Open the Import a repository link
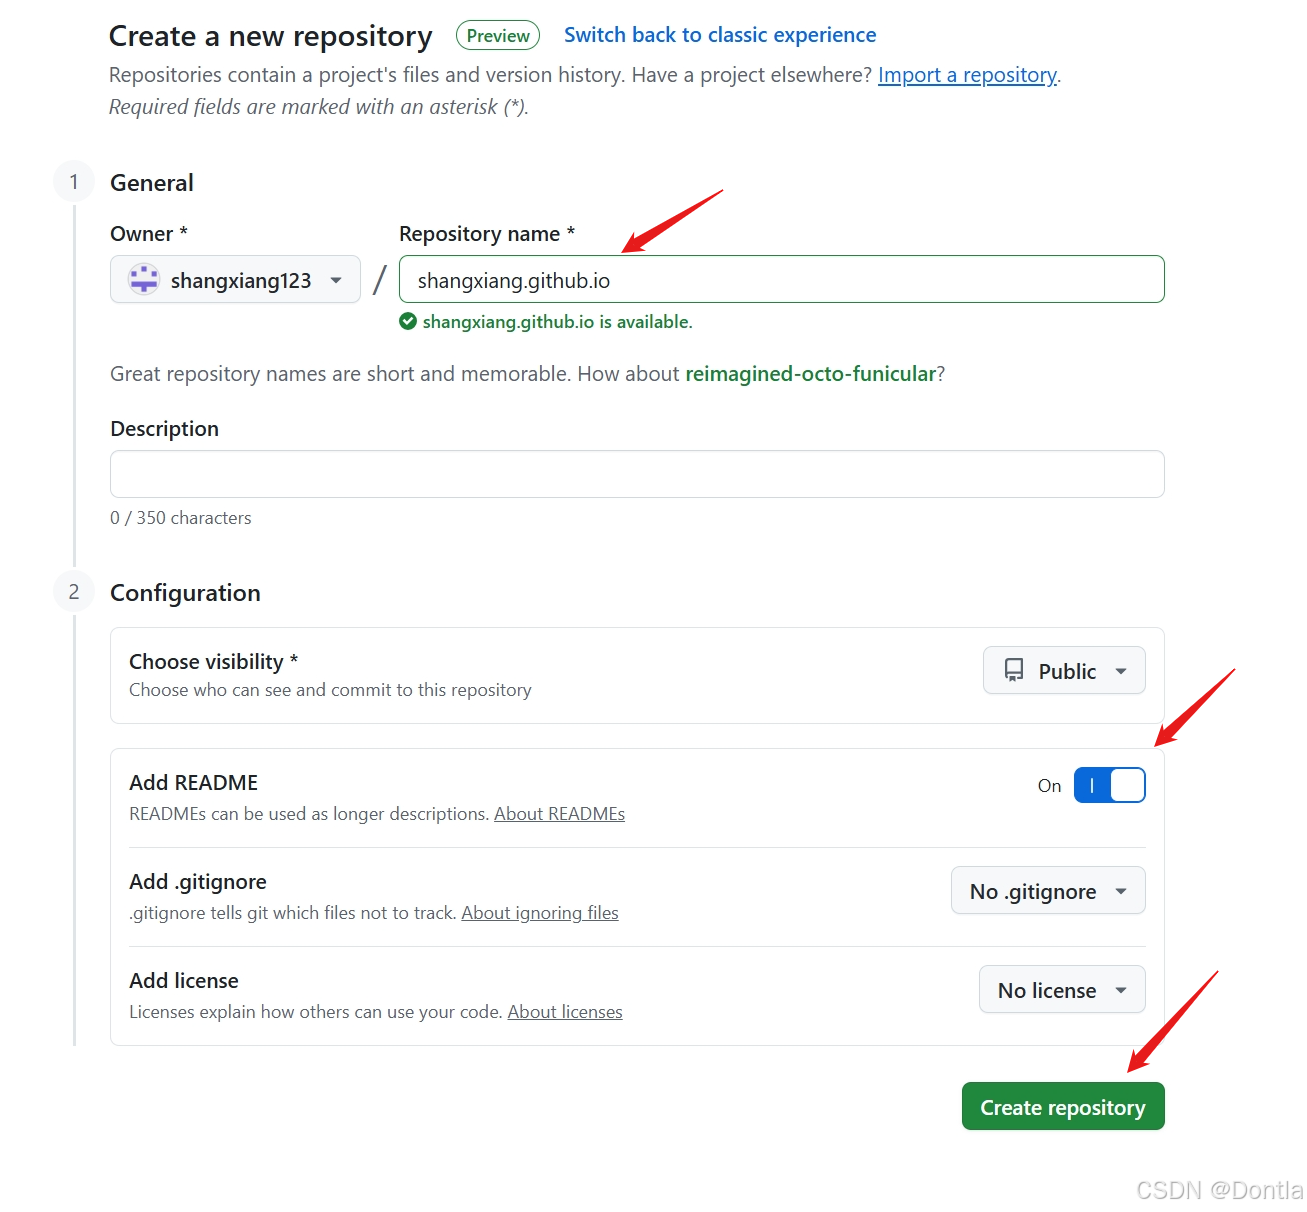 click(966, 74)
